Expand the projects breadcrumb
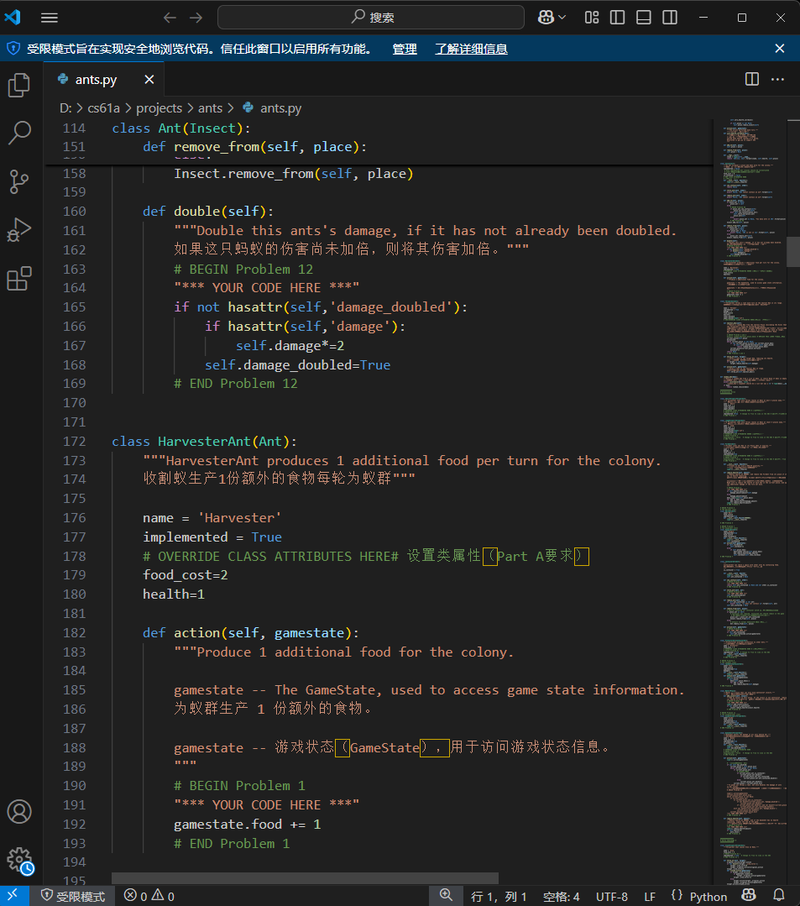This screenshot has width=800, height=906. (159, 108)
